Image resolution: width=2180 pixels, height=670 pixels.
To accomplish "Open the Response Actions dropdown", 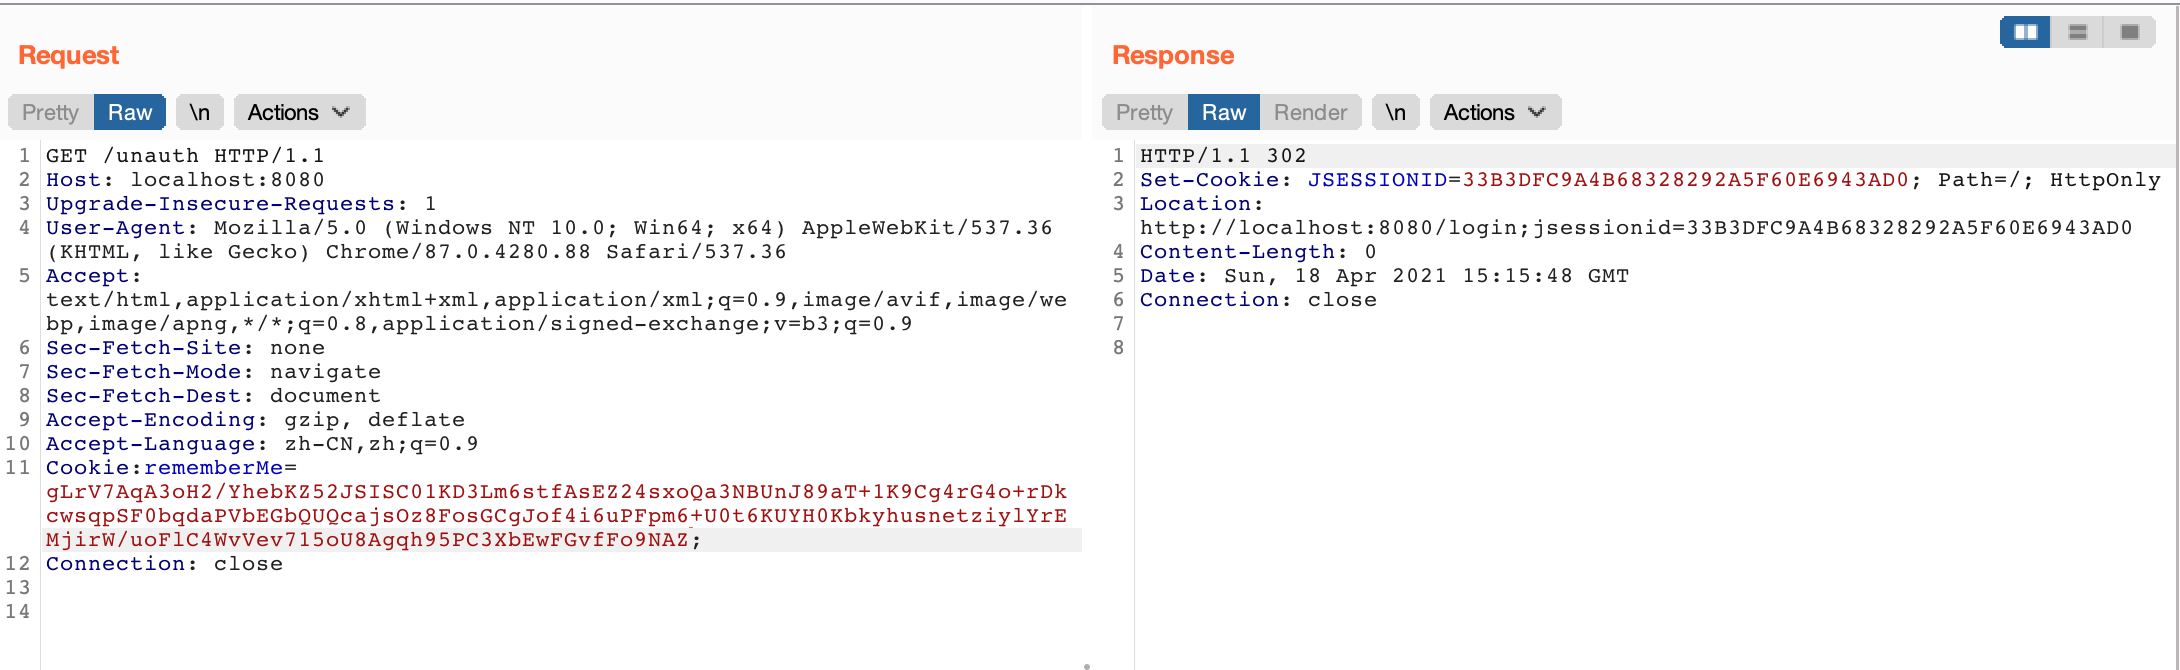I will tap(1494, 112).
